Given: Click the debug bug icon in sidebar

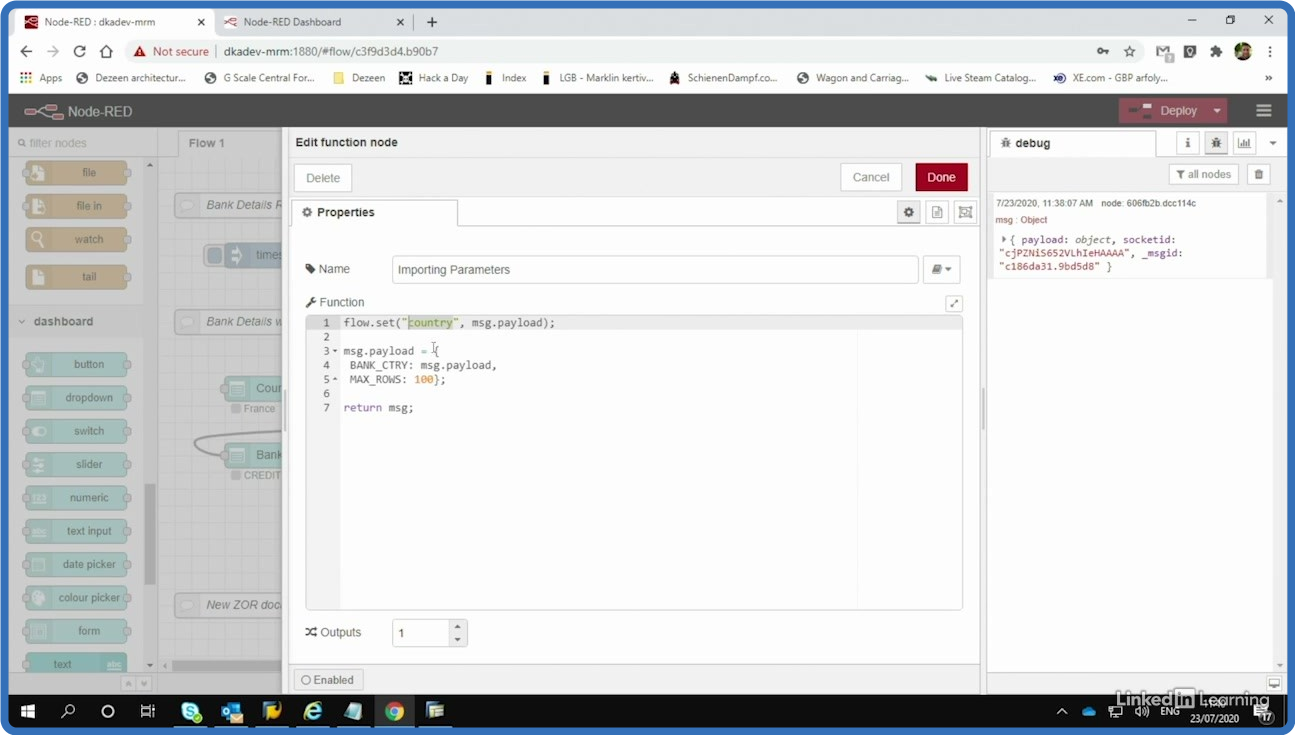Looking at the screenshot, I should 1216,143.
